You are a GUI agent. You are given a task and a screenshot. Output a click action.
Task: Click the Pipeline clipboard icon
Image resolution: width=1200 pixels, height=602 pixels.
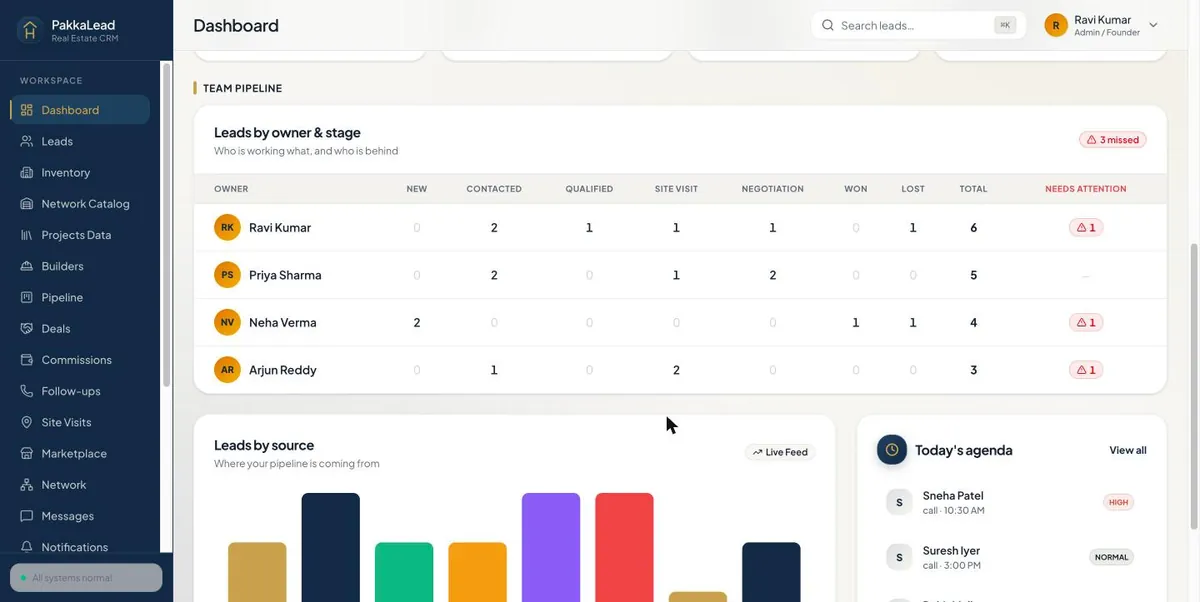point(27,297)
